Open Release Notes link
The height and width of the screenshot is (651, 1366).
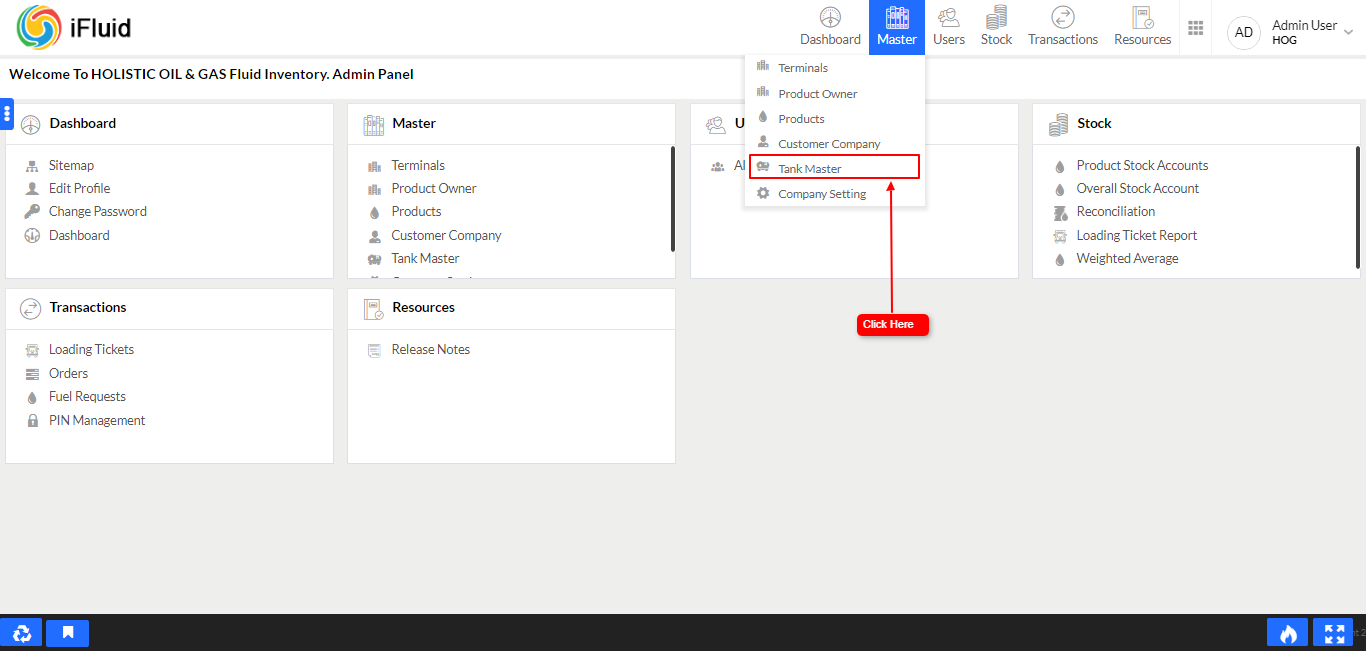point(430,349)
